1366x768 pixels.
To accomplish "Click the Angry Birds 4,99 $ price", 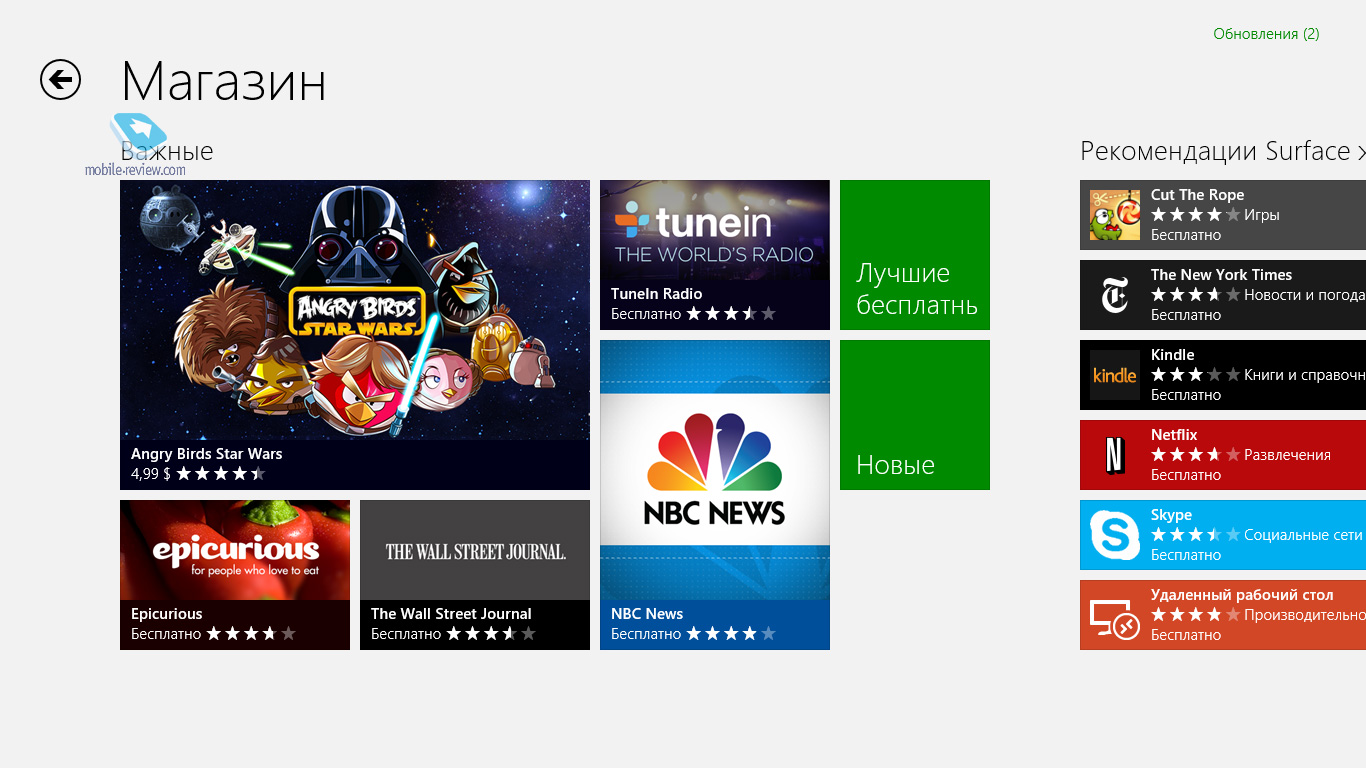I will 151,474.
